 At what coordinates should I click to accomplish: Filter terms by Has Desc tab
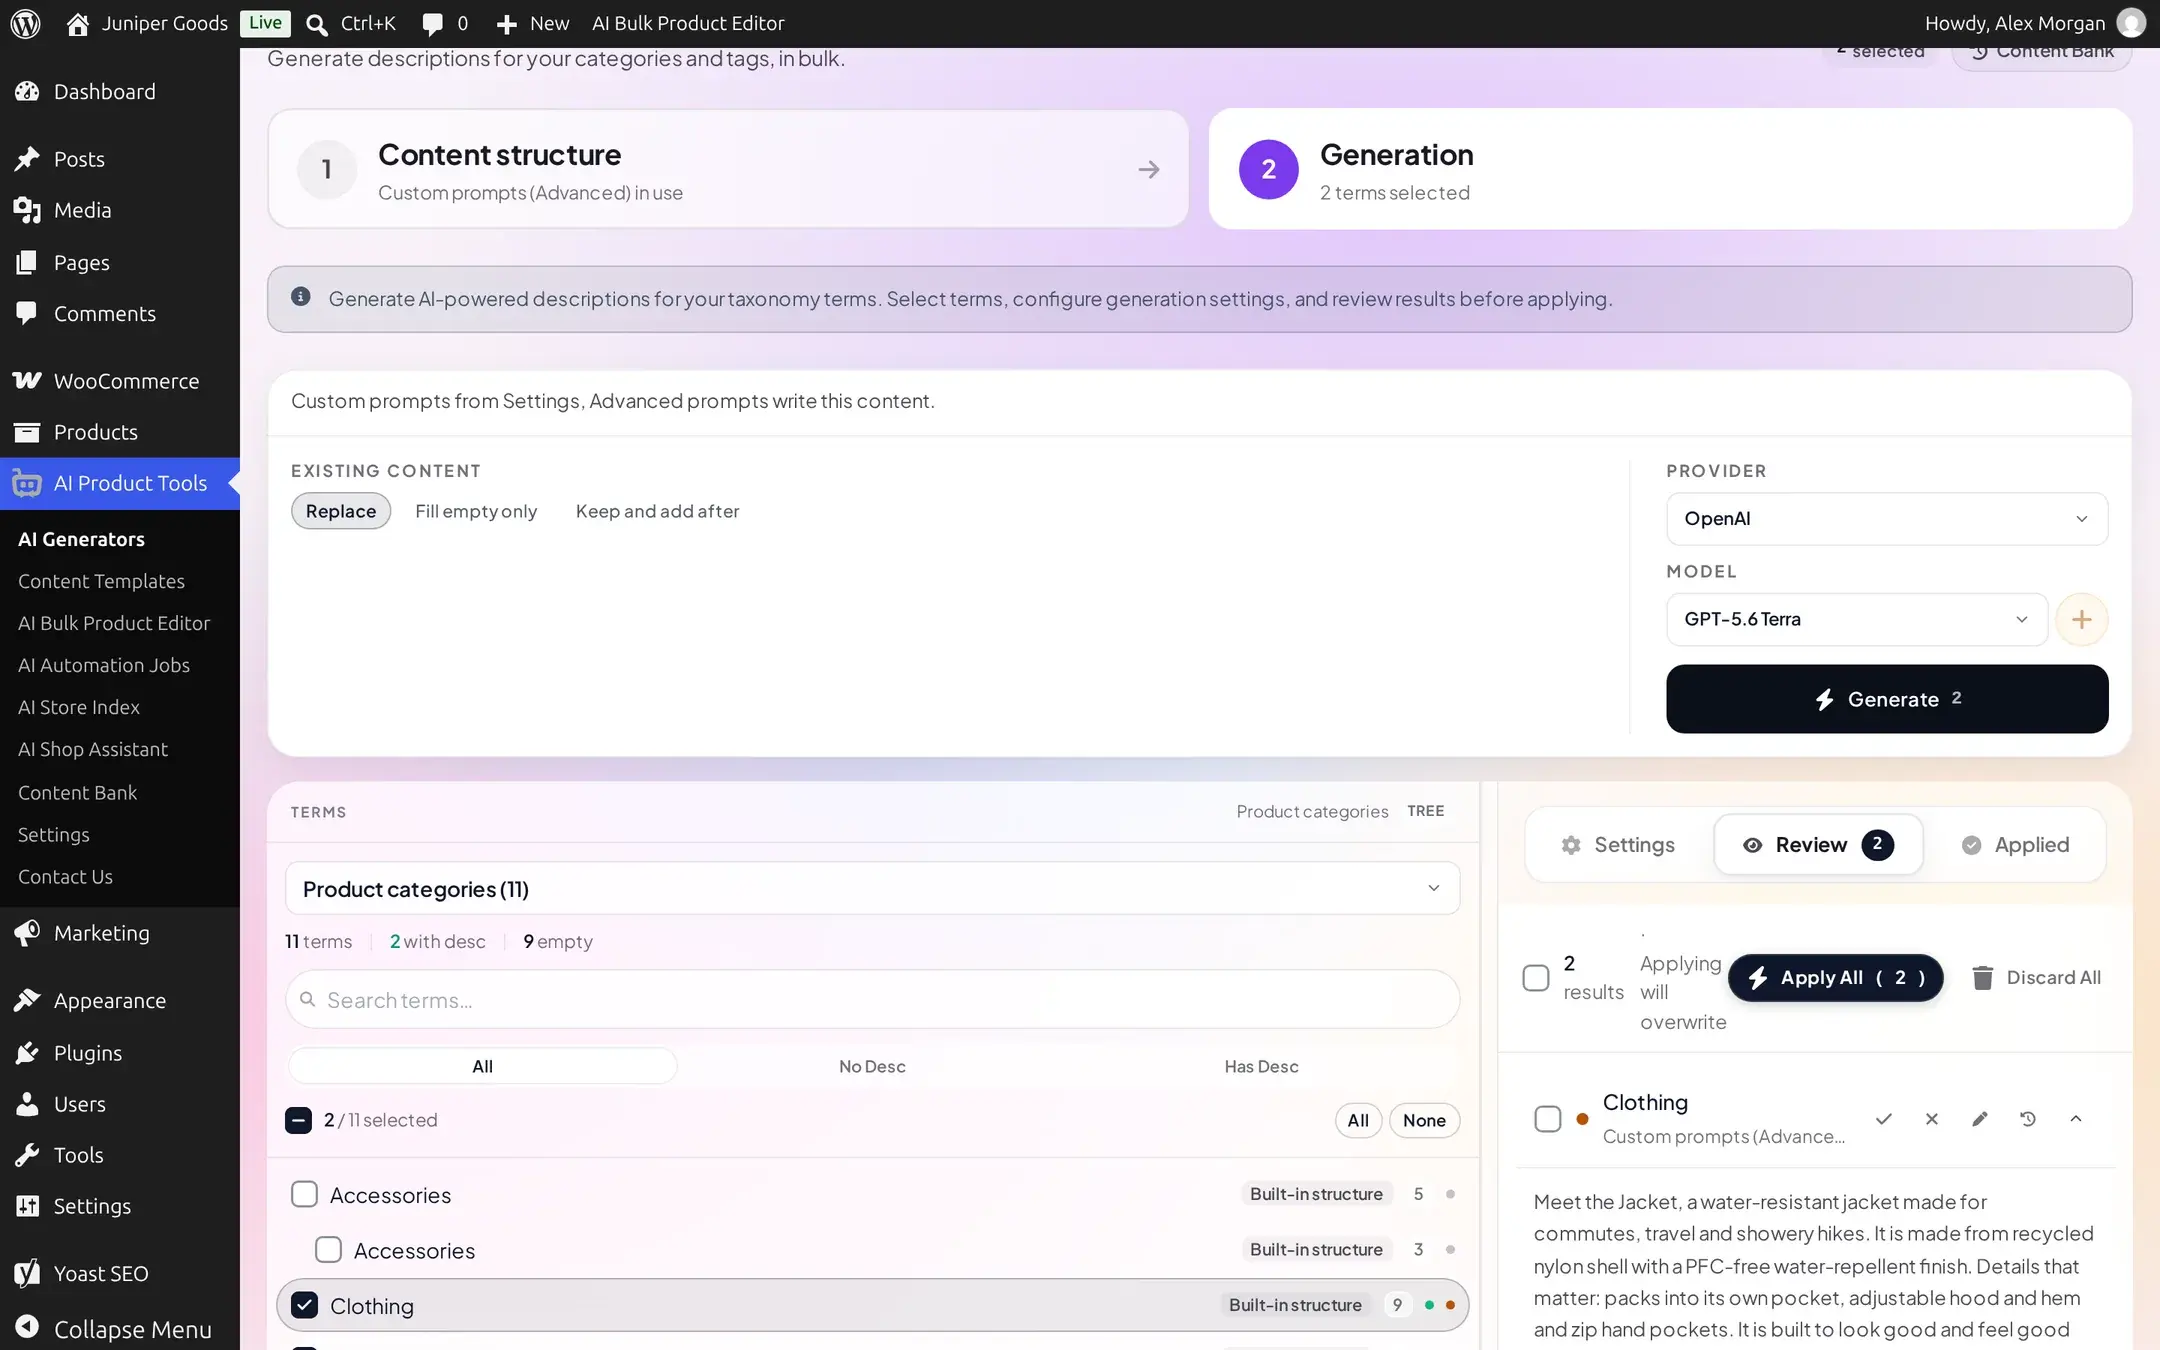coord(1261,1066)
